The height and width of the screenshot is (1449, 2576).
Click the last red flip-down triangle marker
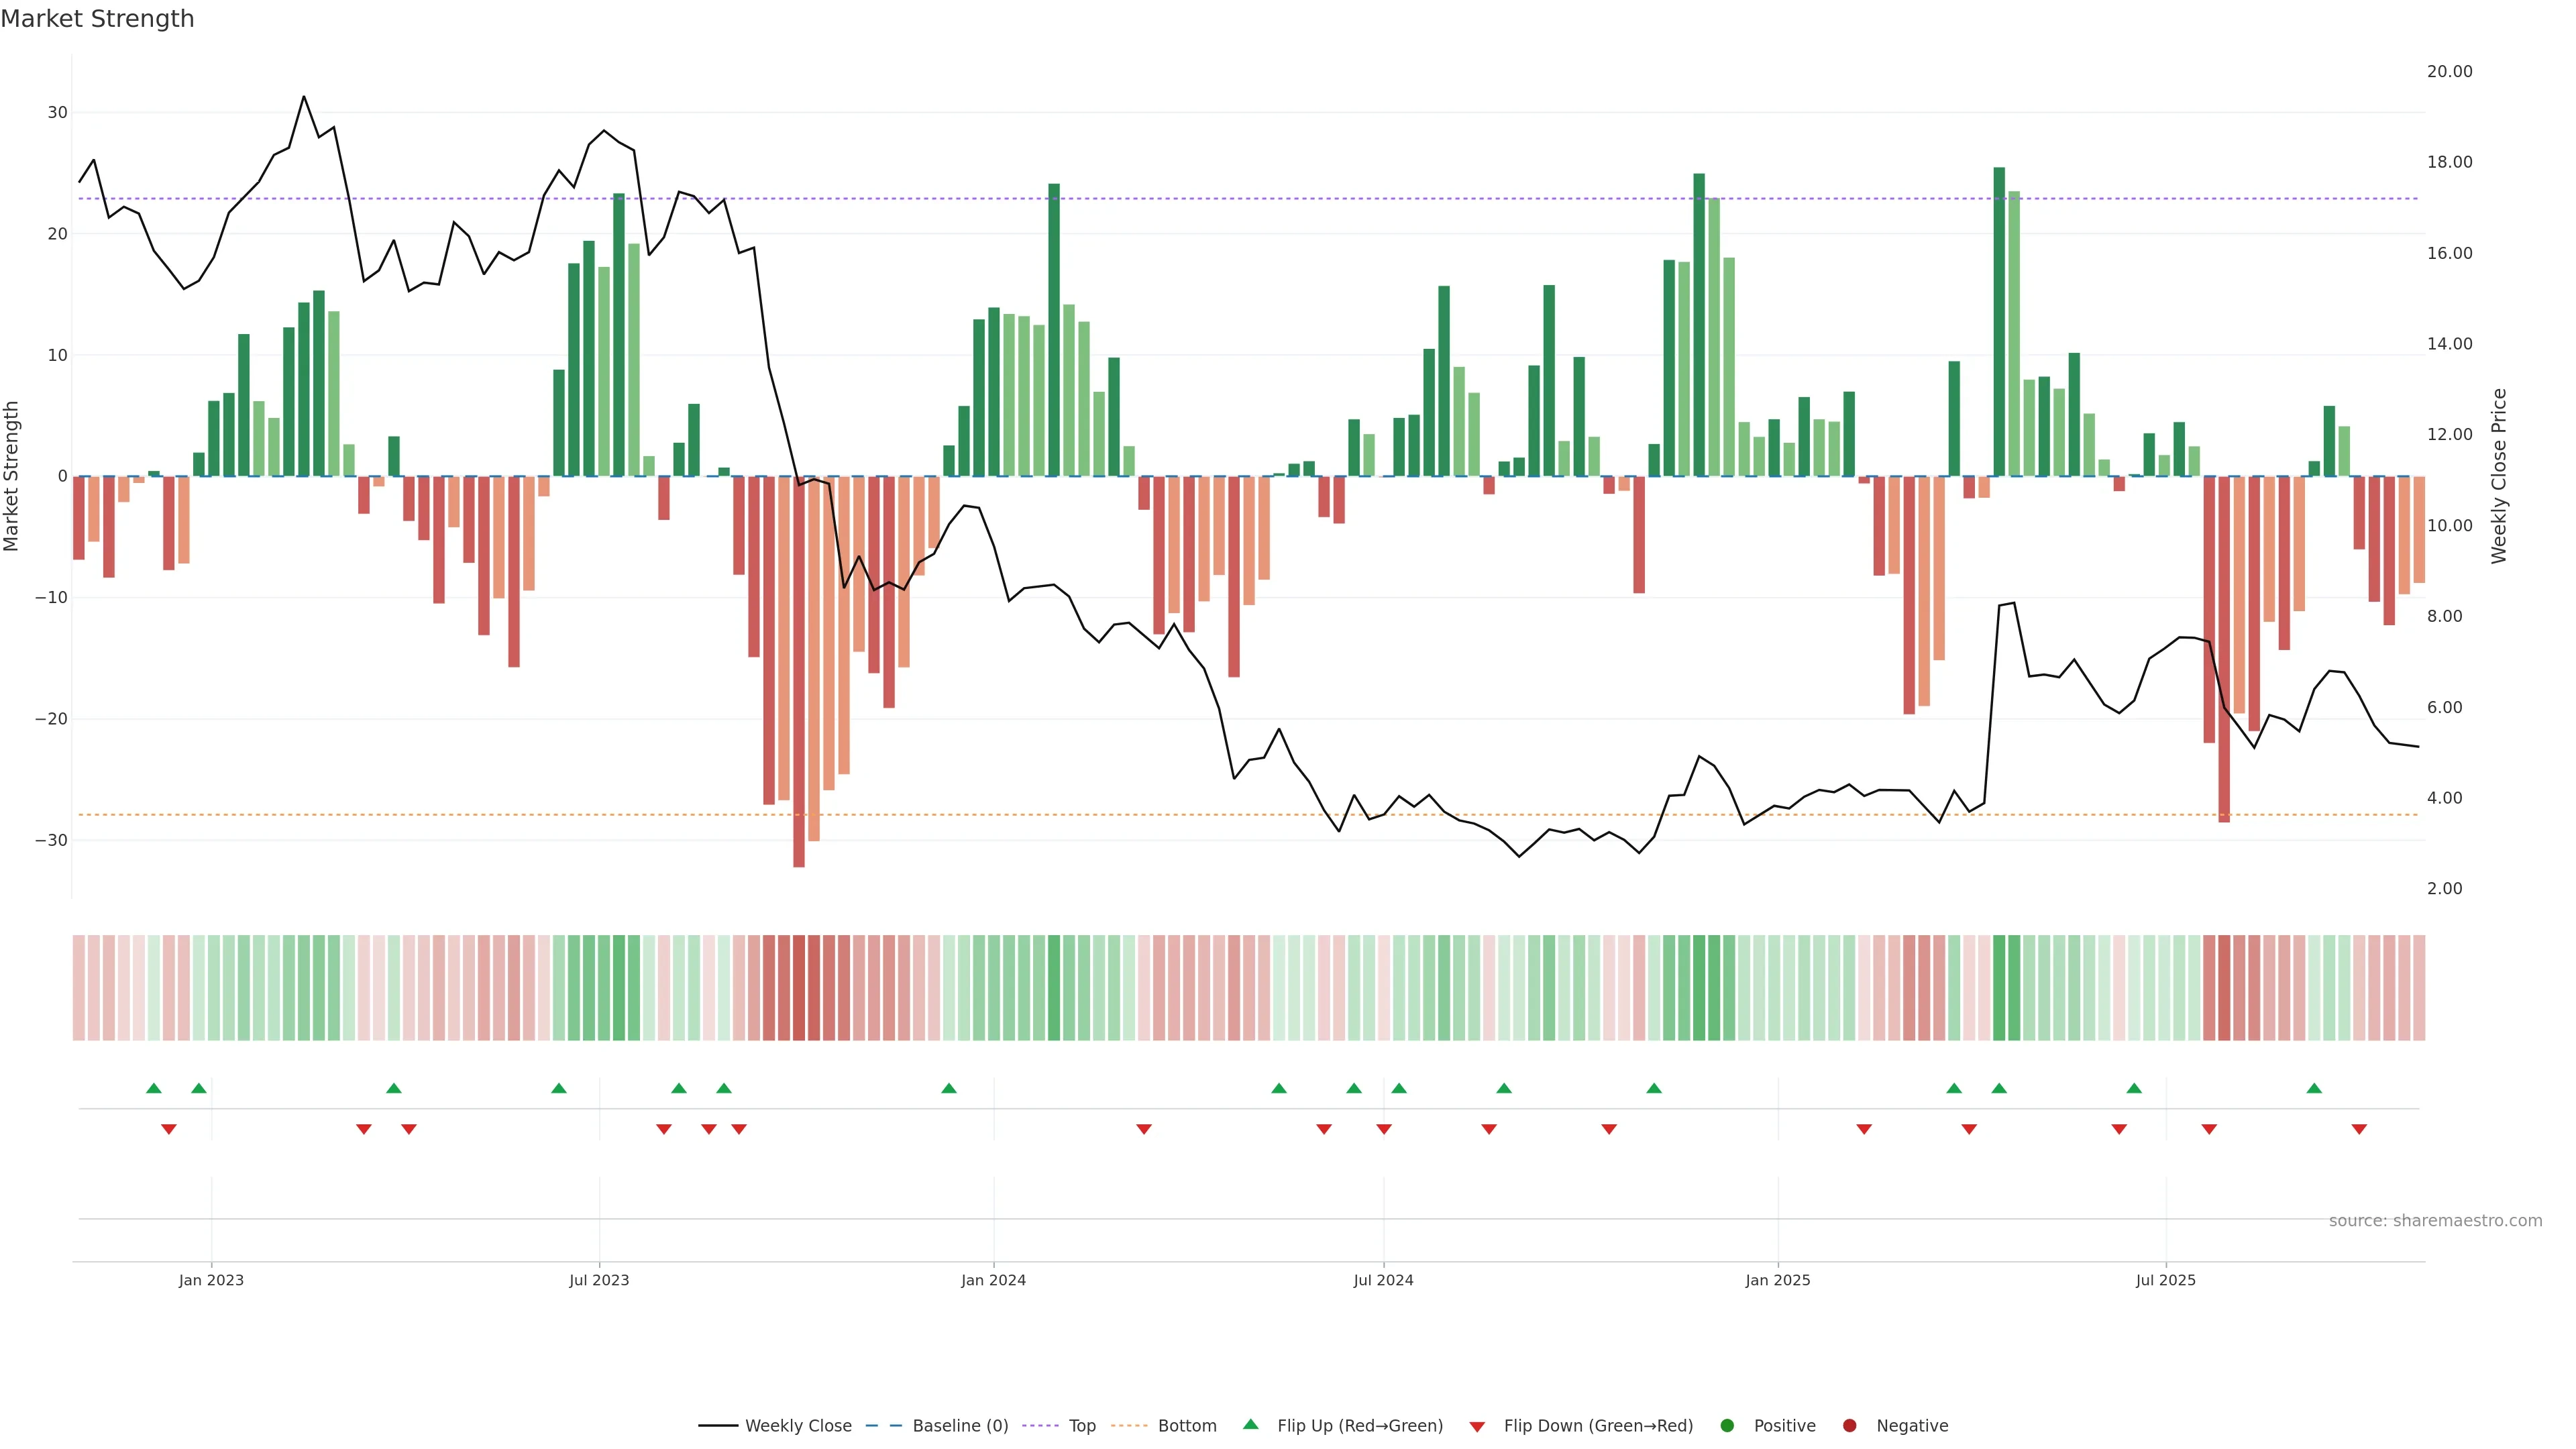(2359, 1129)
